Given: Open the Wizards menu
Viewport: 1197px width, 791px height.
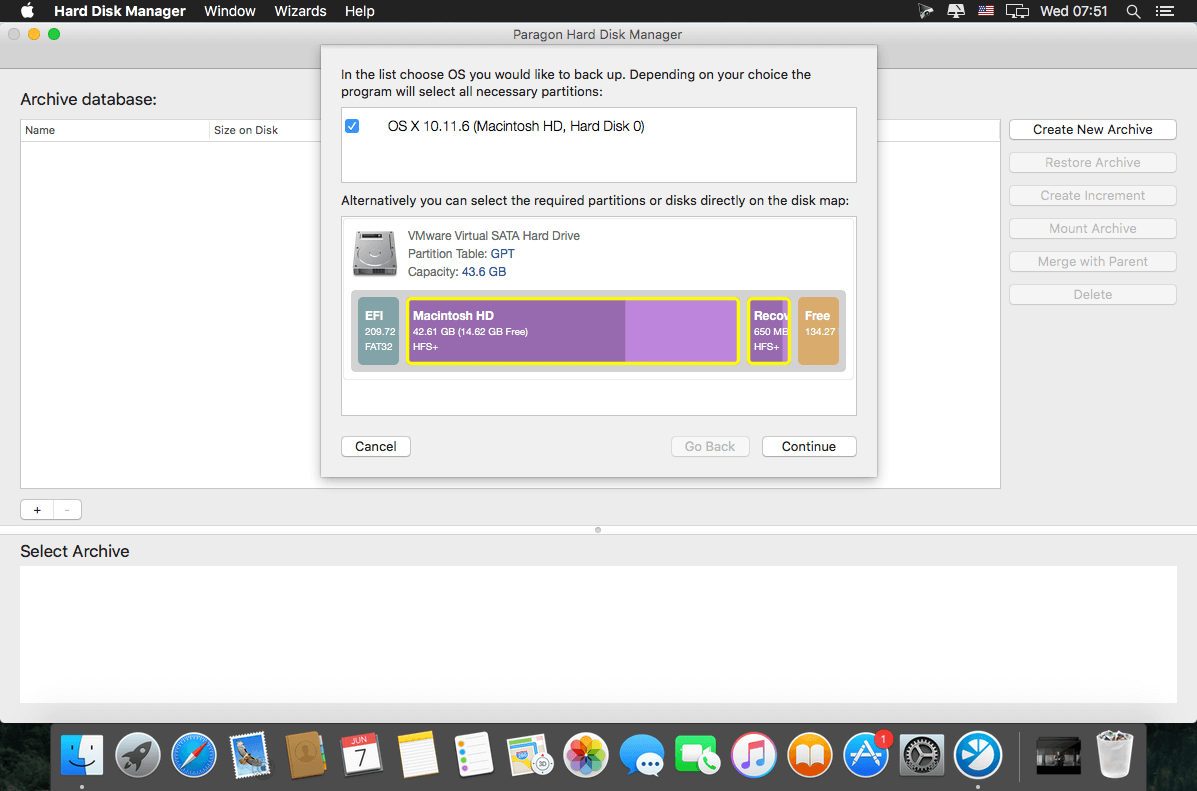Looking at the screenshot, I should pos(300,11).
